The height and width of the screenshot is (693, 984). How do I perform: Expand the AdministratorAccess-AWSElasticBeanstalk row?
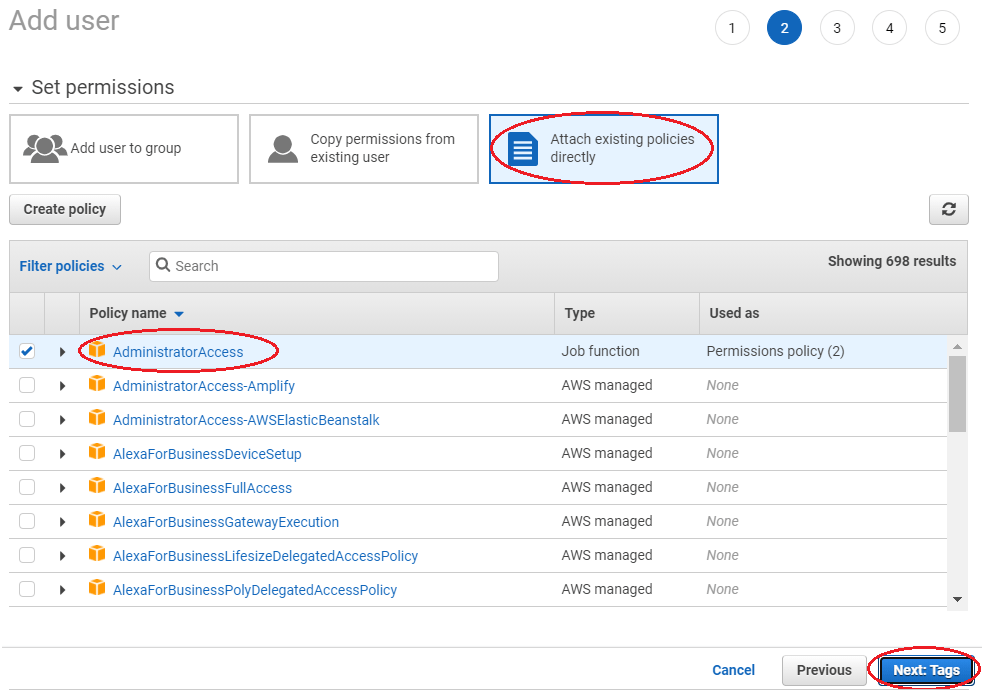tap(62, 420)
